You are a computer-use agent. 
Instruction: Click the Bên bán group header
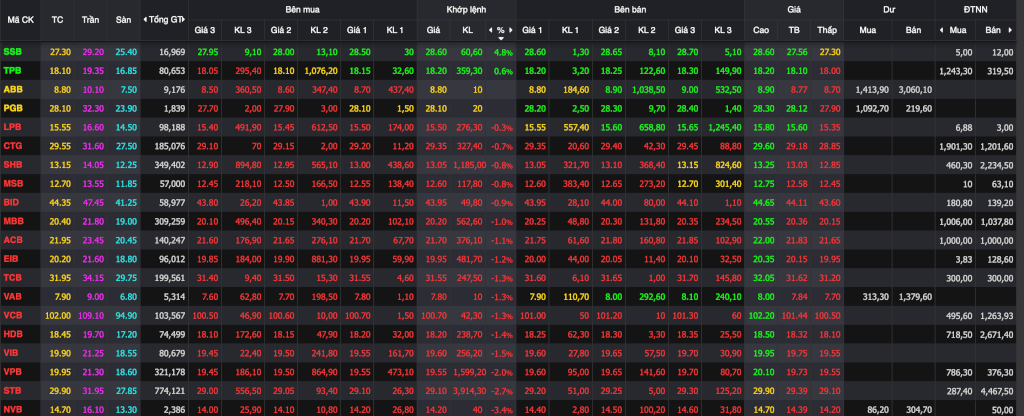tap(630, 10)
